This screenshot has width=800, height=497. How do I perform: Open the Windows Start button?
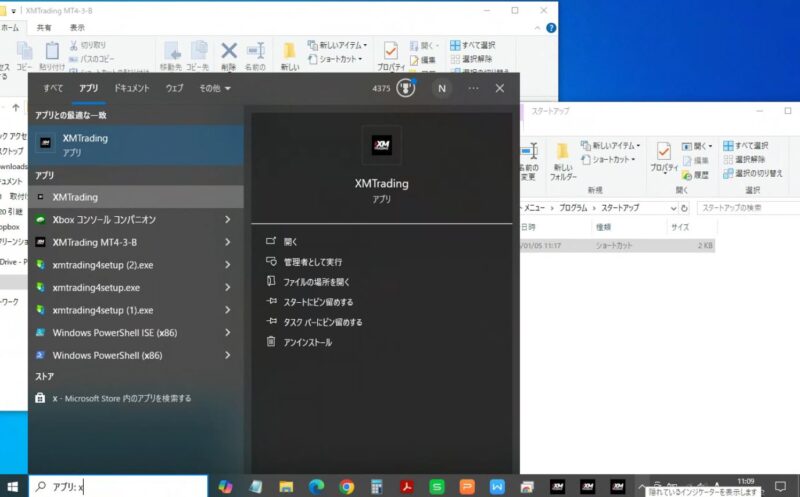(x=13, y=486)
